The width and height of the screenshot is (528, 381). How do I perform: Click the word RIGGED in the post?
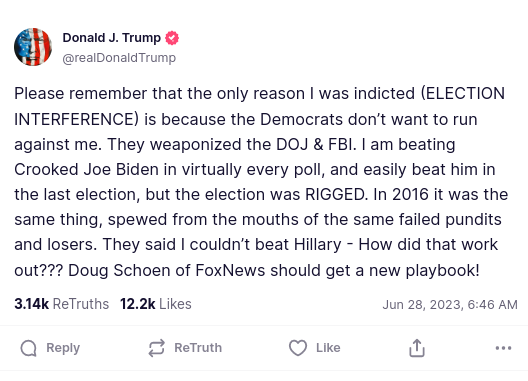coord(336,194)
